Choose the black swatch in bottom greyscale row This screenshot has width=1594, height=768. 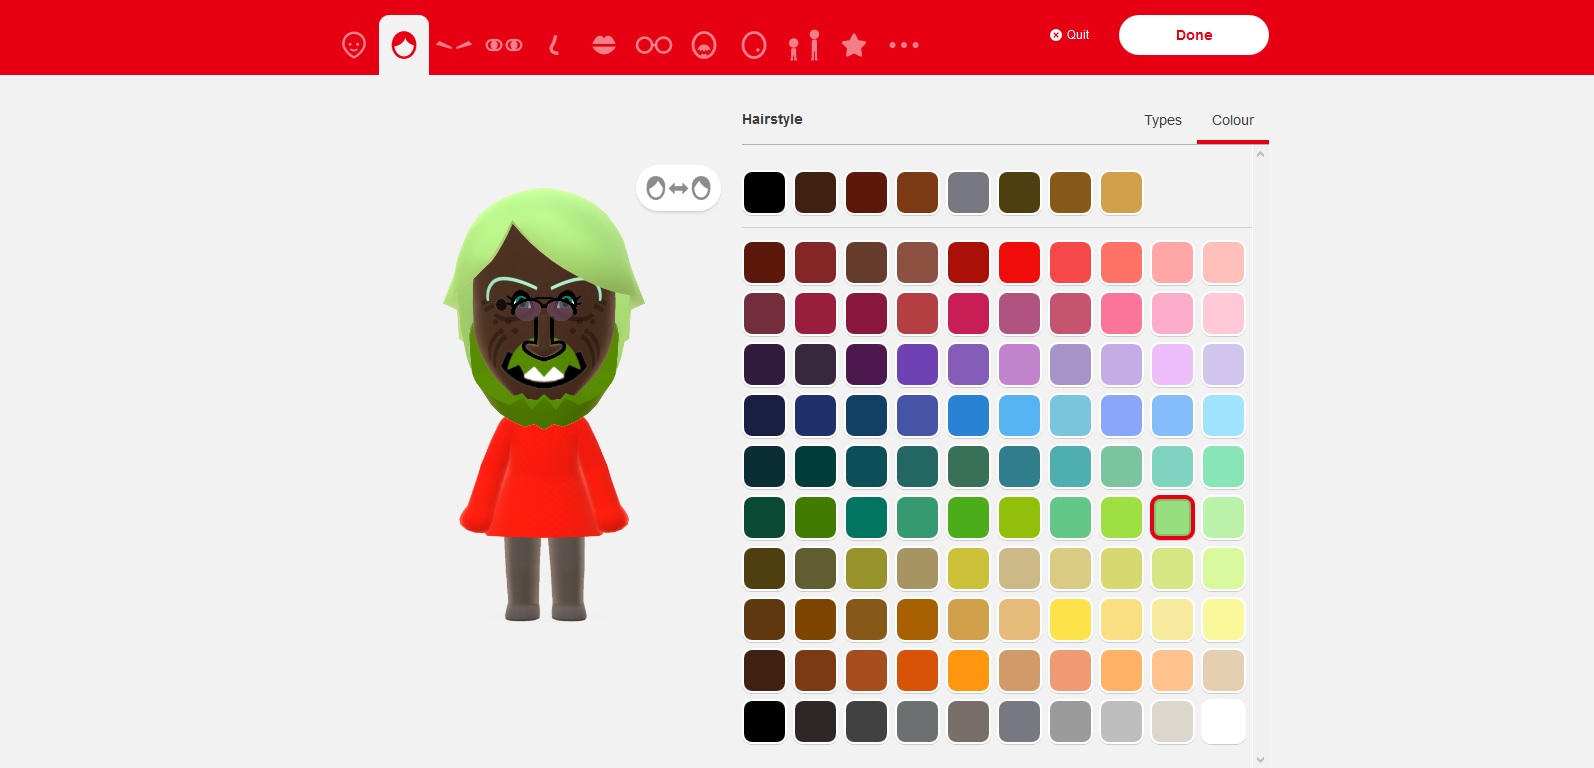coord(765,722)
